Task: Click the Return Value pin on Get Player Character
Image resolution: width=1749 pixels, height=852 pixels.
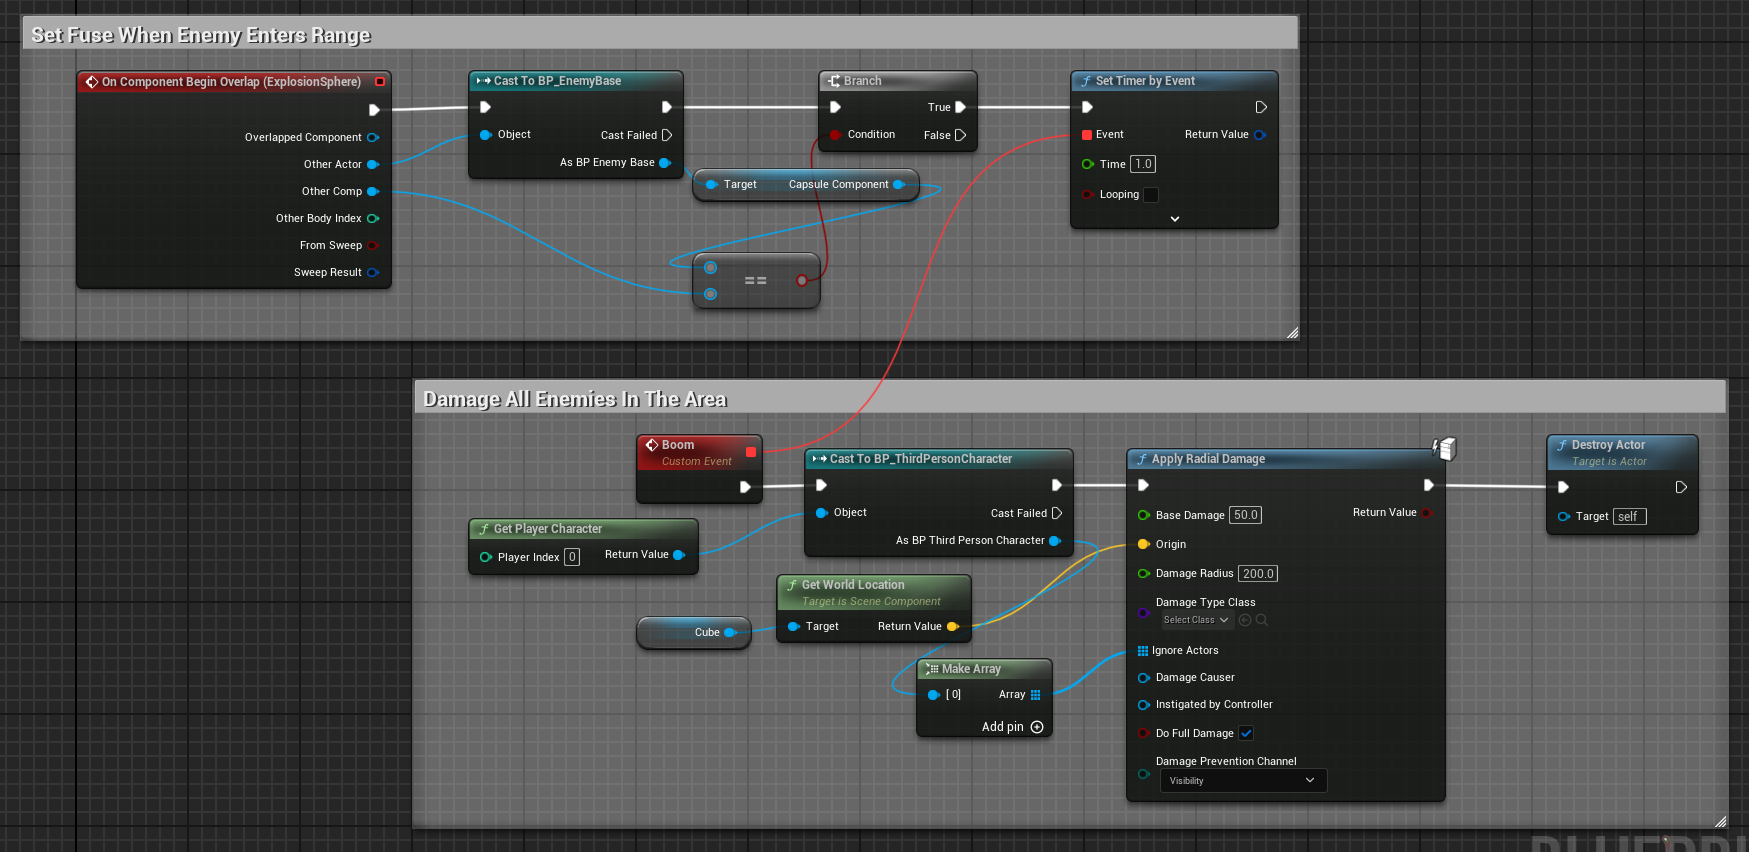Action: click(679, 554)
